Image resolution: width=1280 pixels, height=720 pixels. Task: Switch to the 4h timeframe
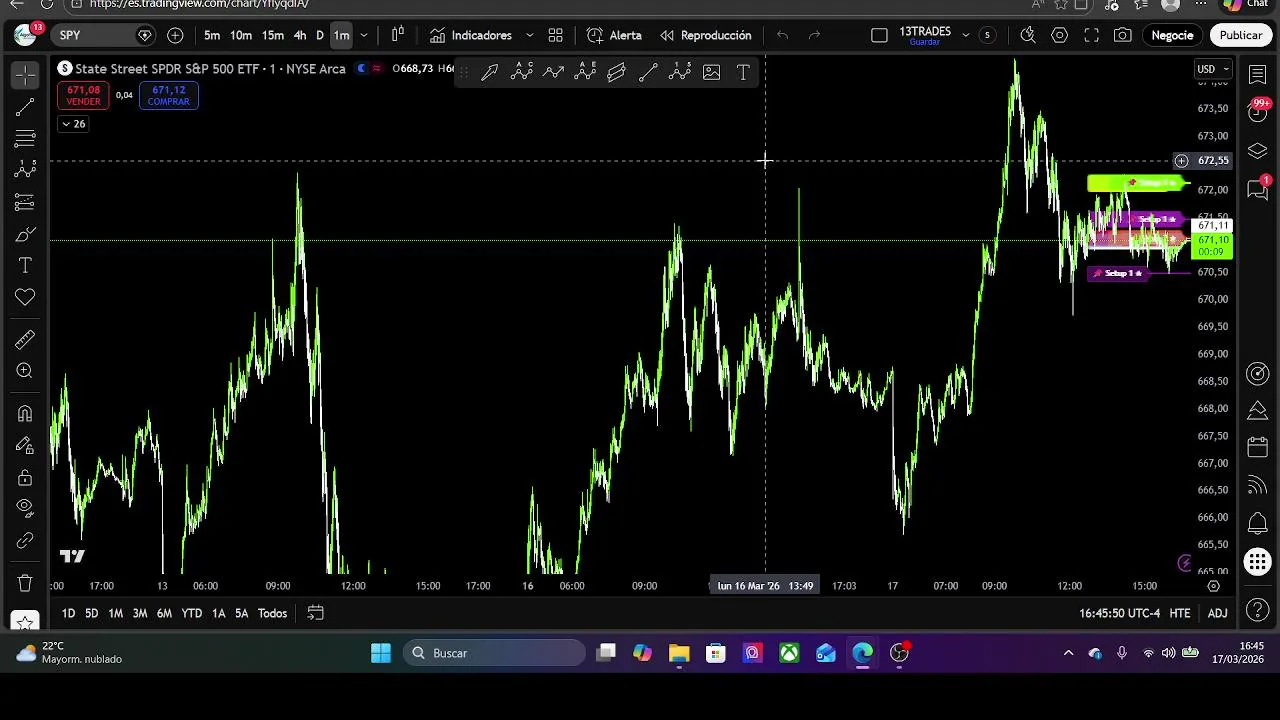(x=300, y=35)
